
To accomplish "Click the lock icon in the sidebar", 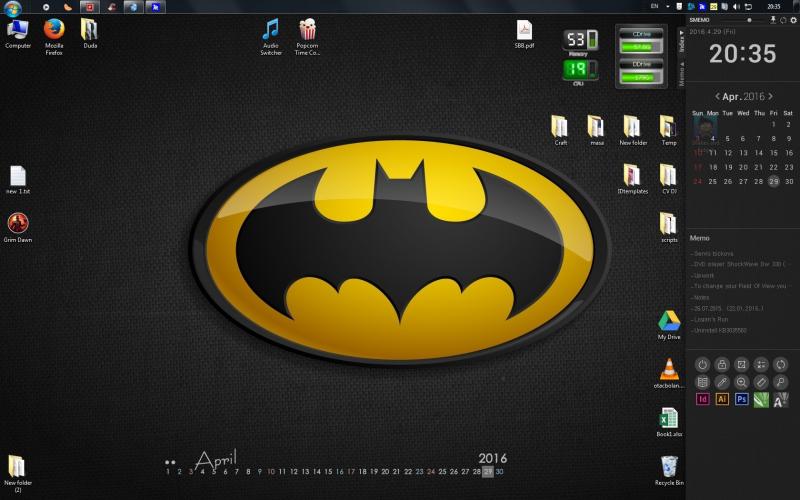I will 722,364.
